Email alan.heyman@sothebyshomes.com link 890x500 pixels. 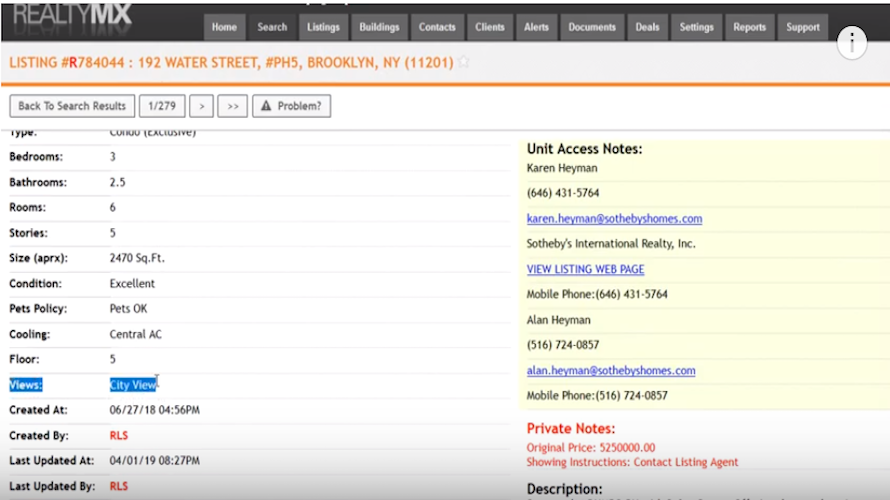(x=611, y=371)
